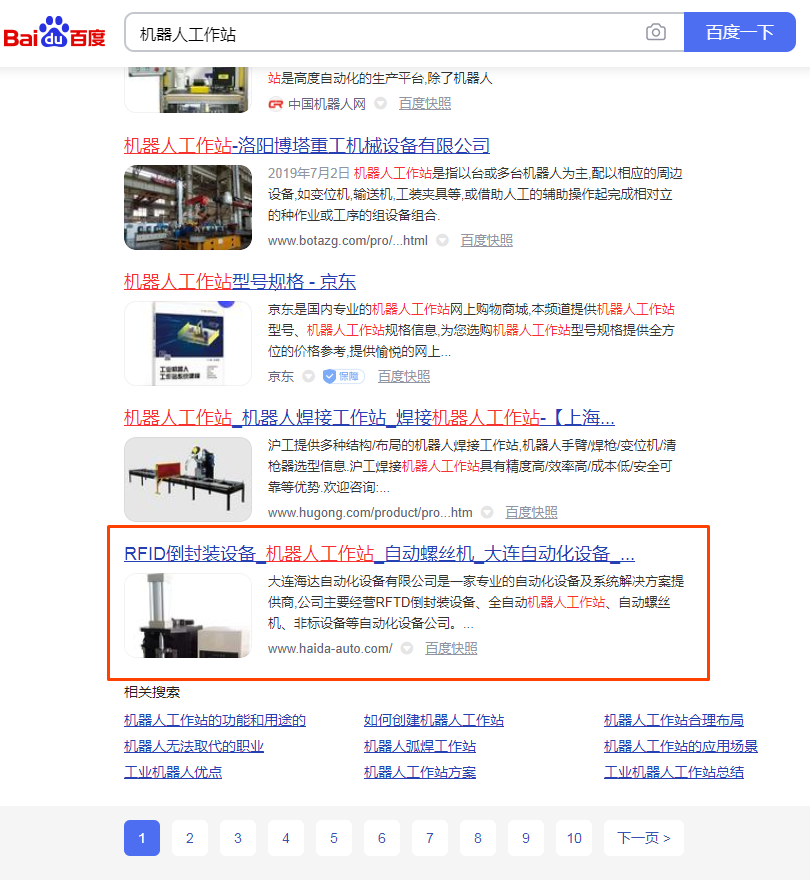Expand dropdown next to www.hugong.com
Image resolution: width=810 pixels, height=880 pixels.
487,512
